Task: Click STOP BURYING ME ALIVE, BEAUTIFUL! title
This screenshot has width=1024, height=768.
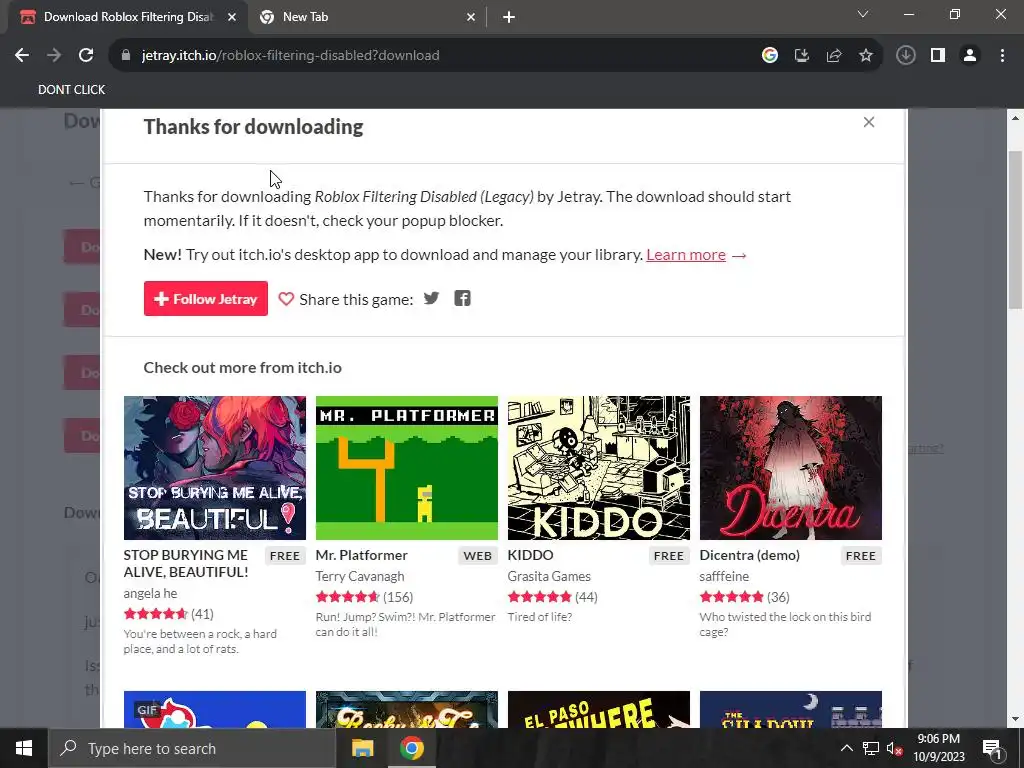Action: pos(186,564)
